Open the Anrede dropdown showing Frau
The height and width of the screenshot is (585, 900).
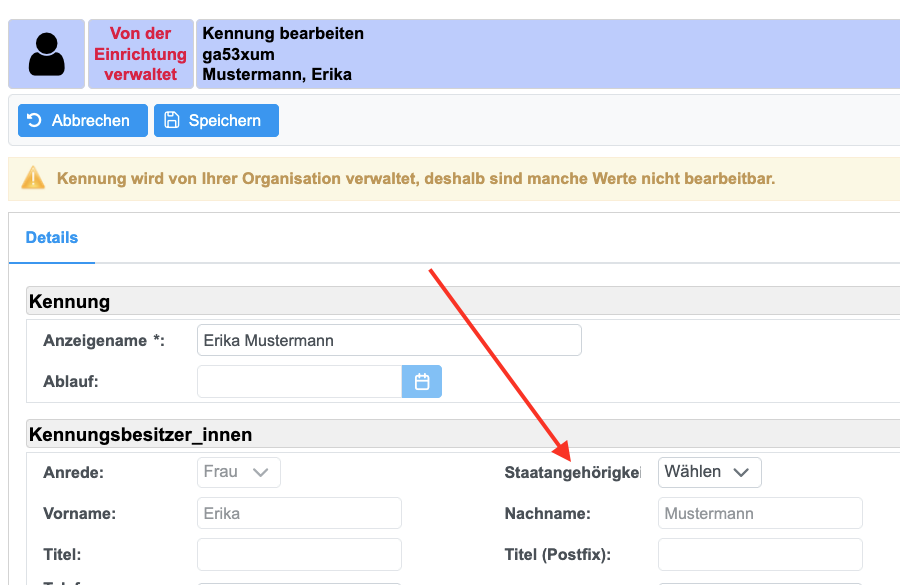tap(238, 472)
